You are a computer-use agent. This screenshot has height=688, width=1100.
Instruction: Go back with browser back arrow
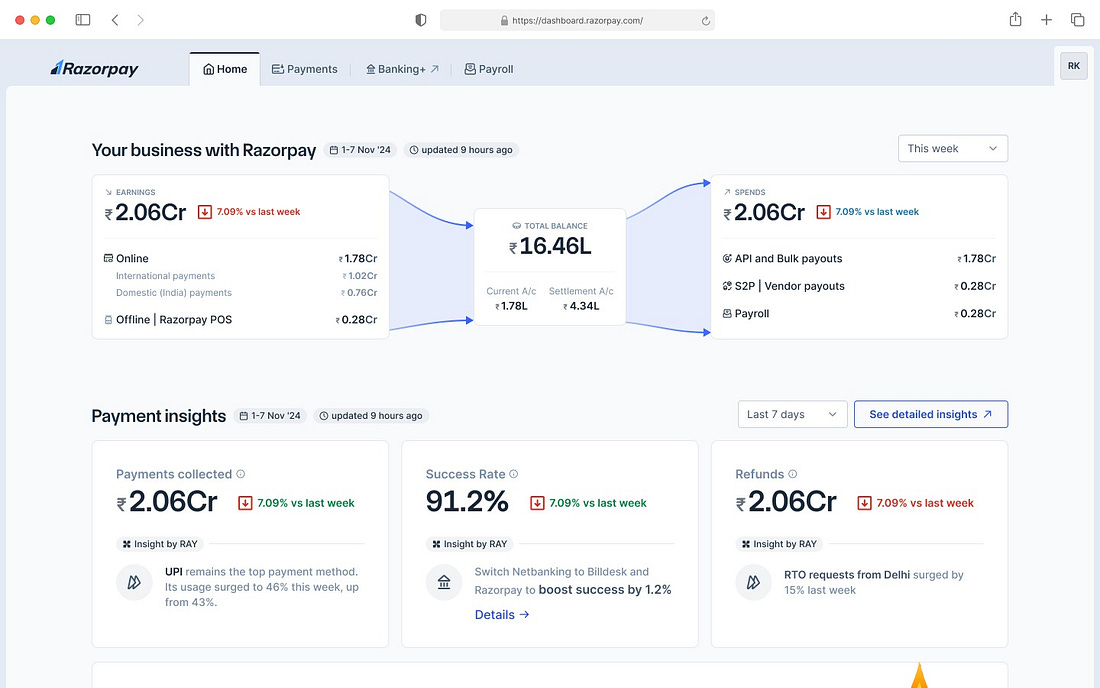[115, 20]
